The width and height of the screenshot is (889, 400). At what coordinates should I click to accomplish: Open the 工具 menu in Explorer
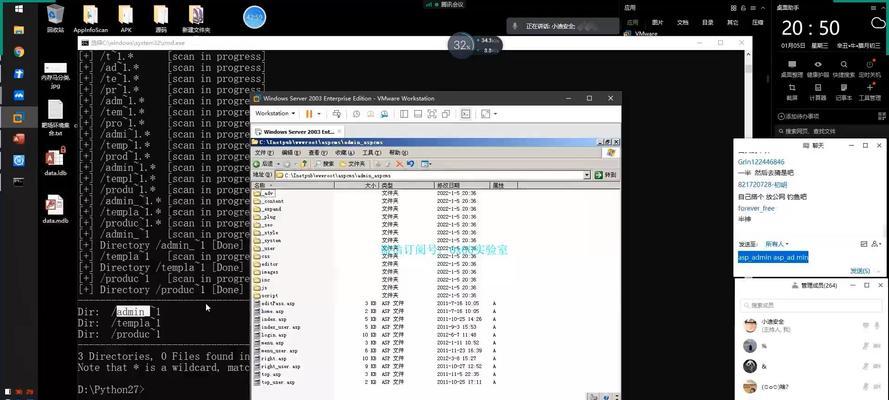point(371,153)
